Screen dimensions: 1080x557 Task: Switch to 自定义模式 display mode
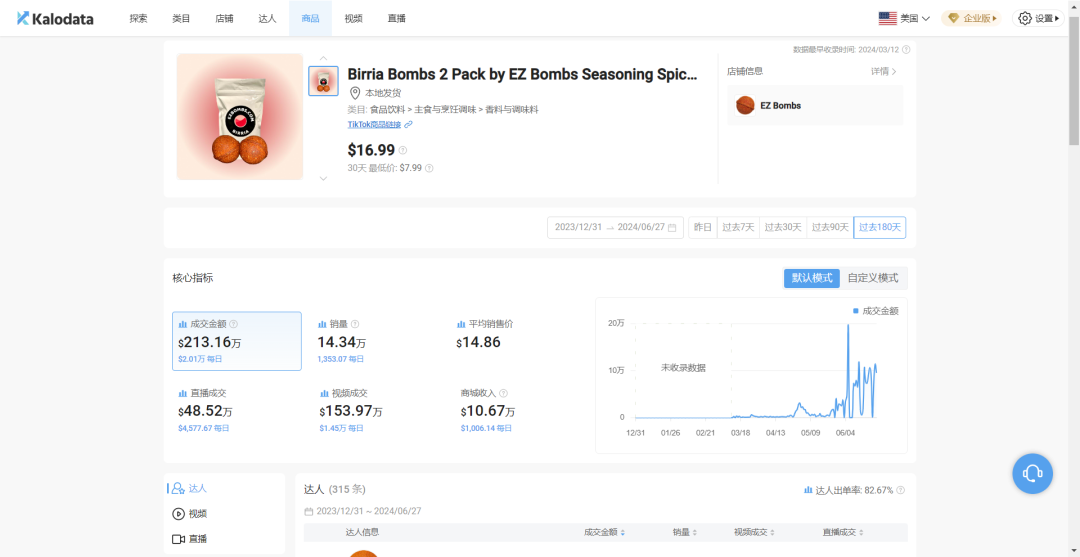coord(873,278)
